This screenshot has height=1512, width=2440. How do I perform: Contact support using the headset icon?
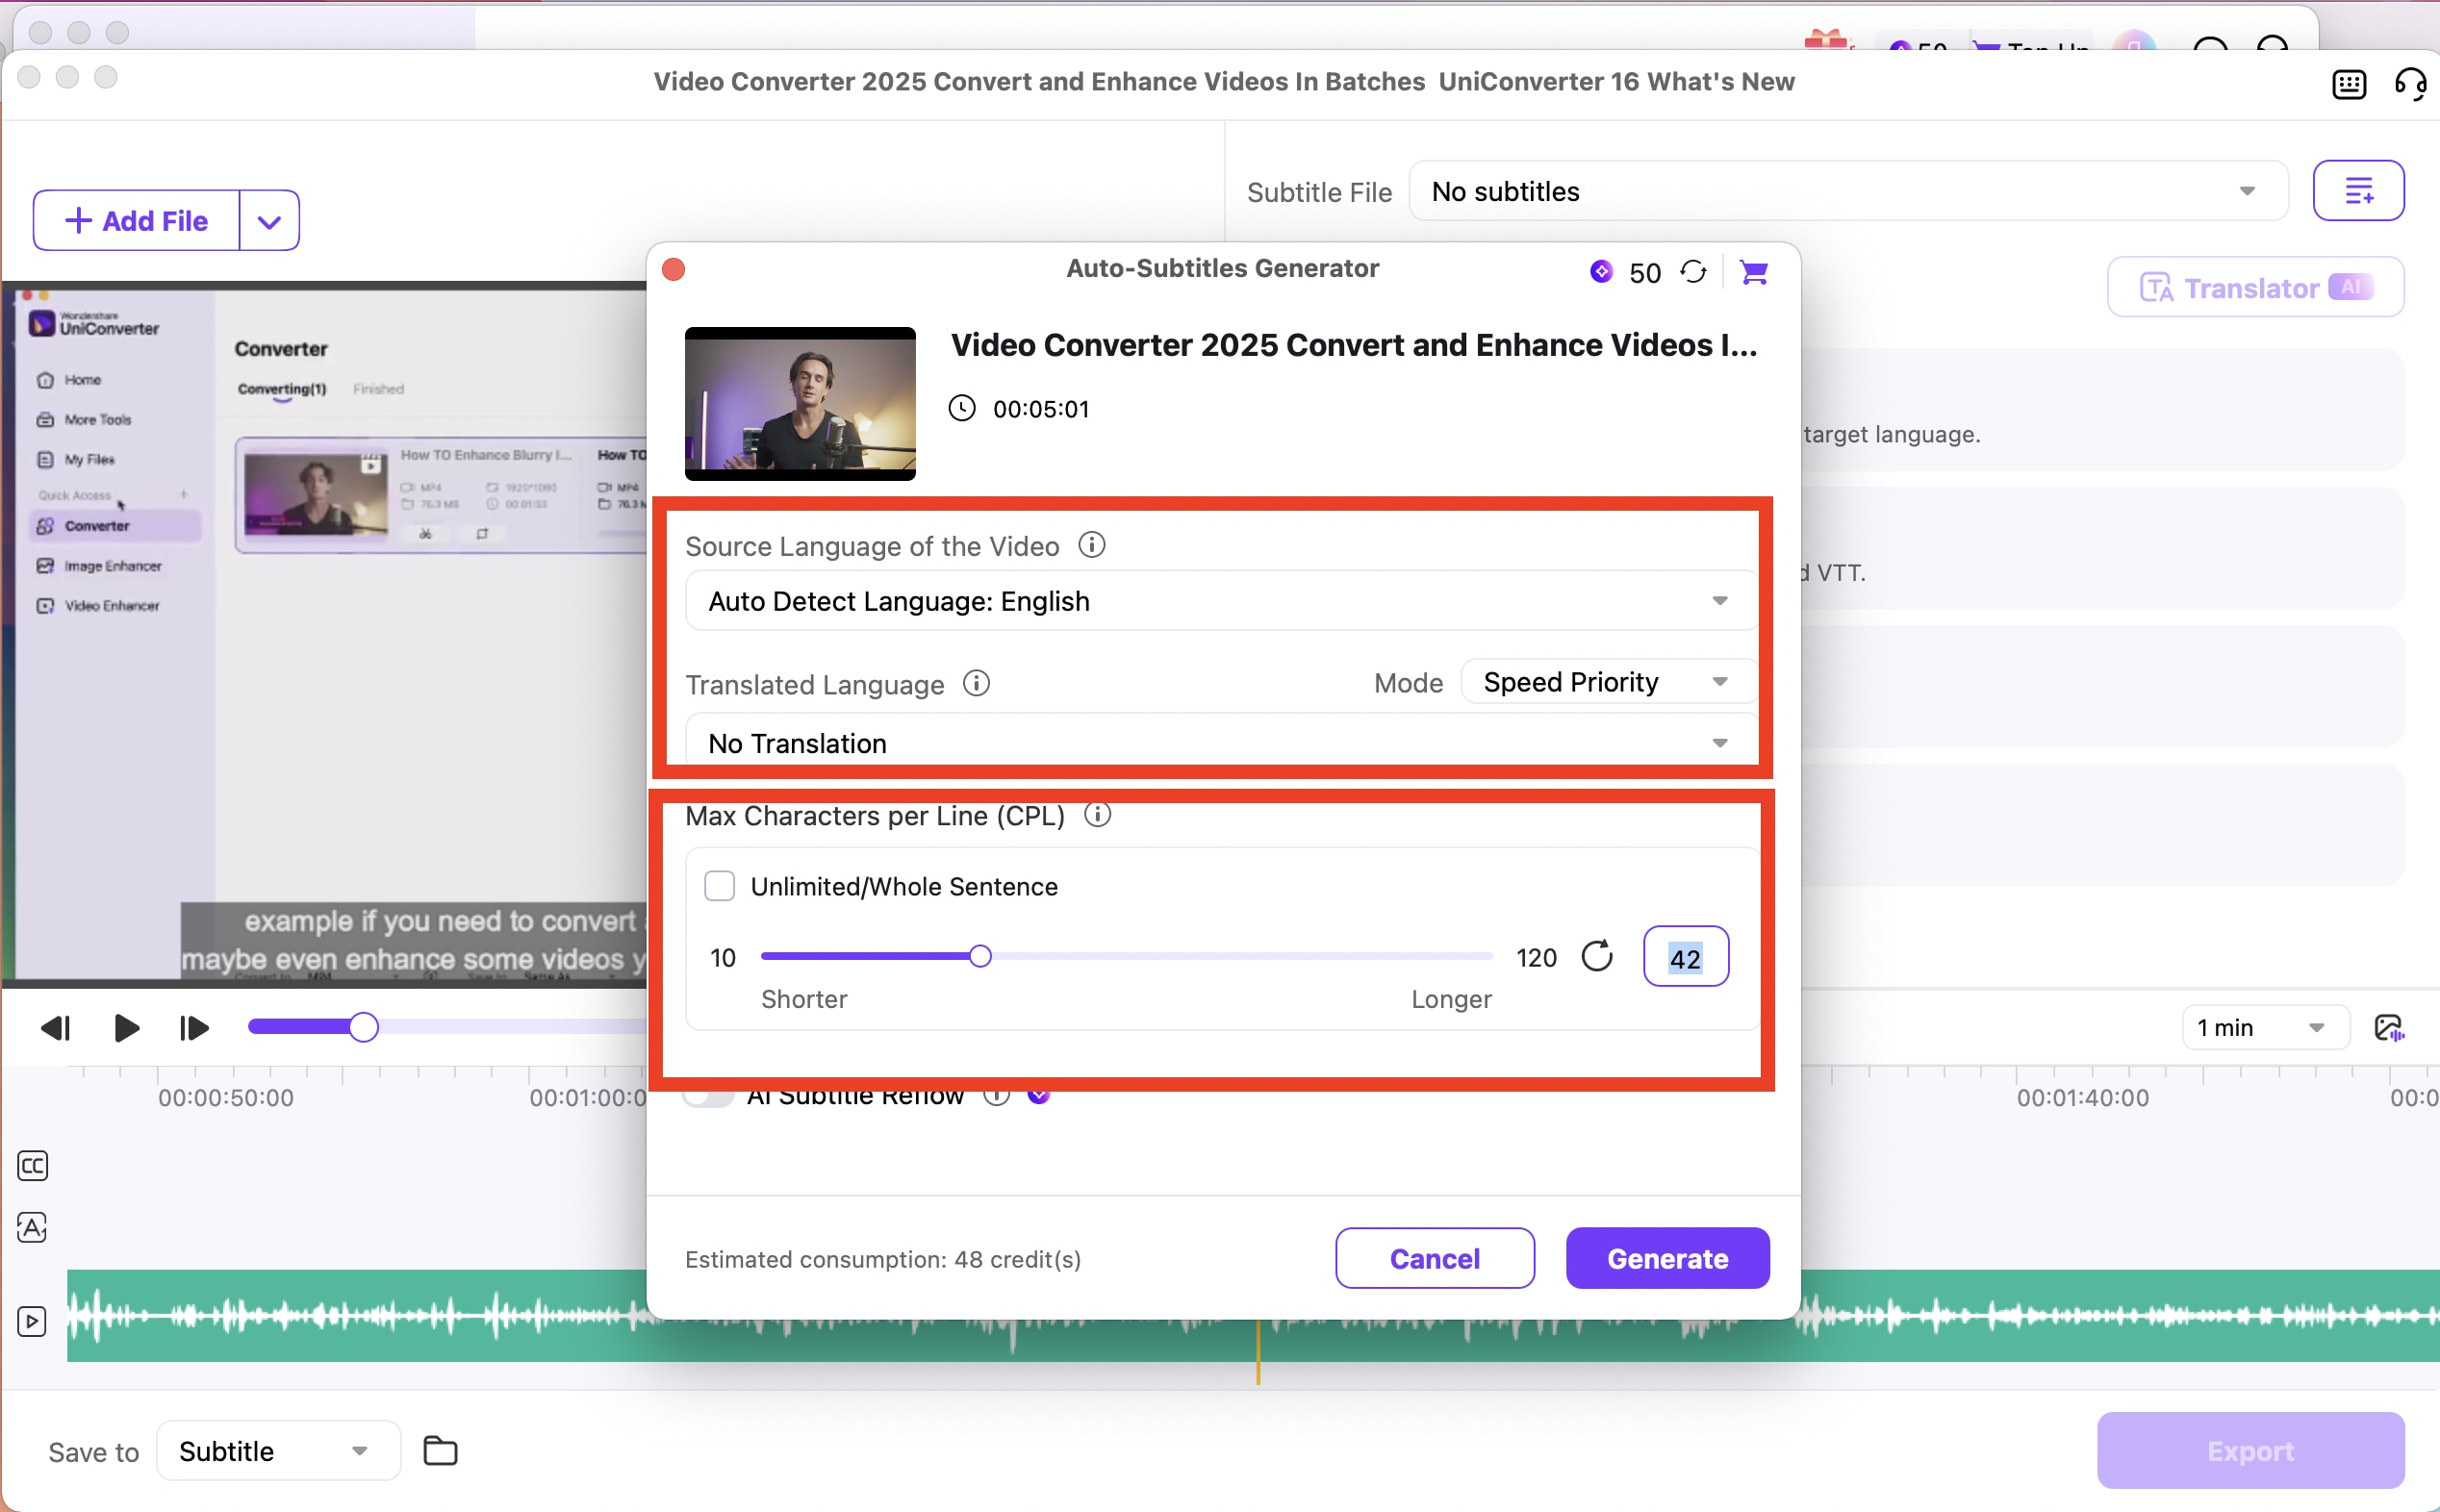pyautogui.click(x=2410, y=84)
